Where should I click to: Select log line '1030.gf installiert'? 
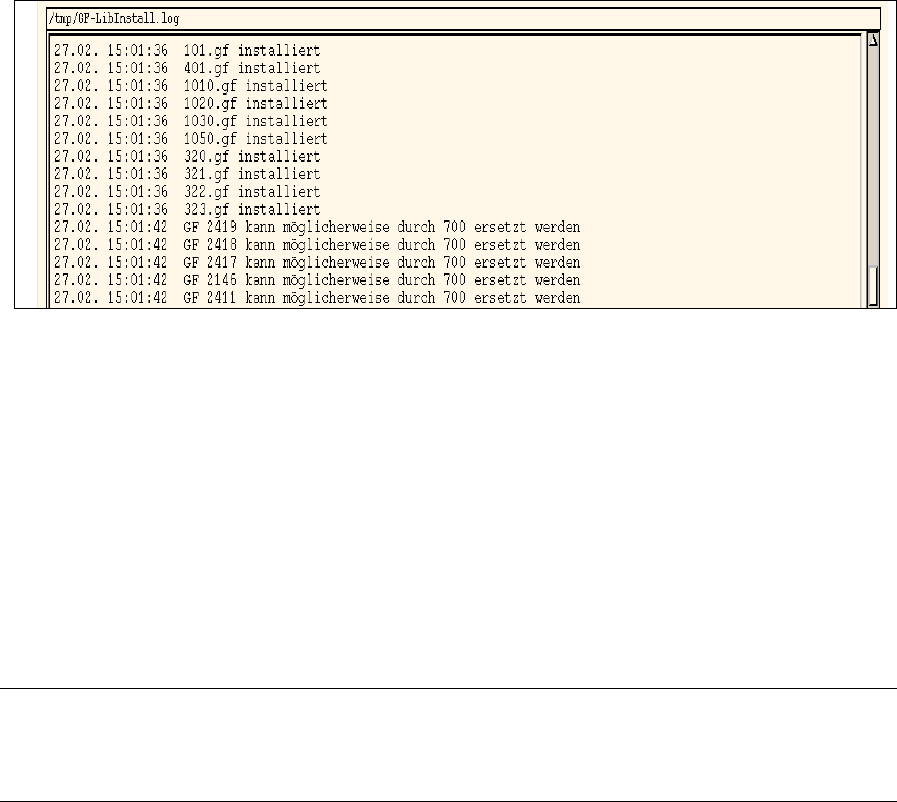tap(190, 122)
